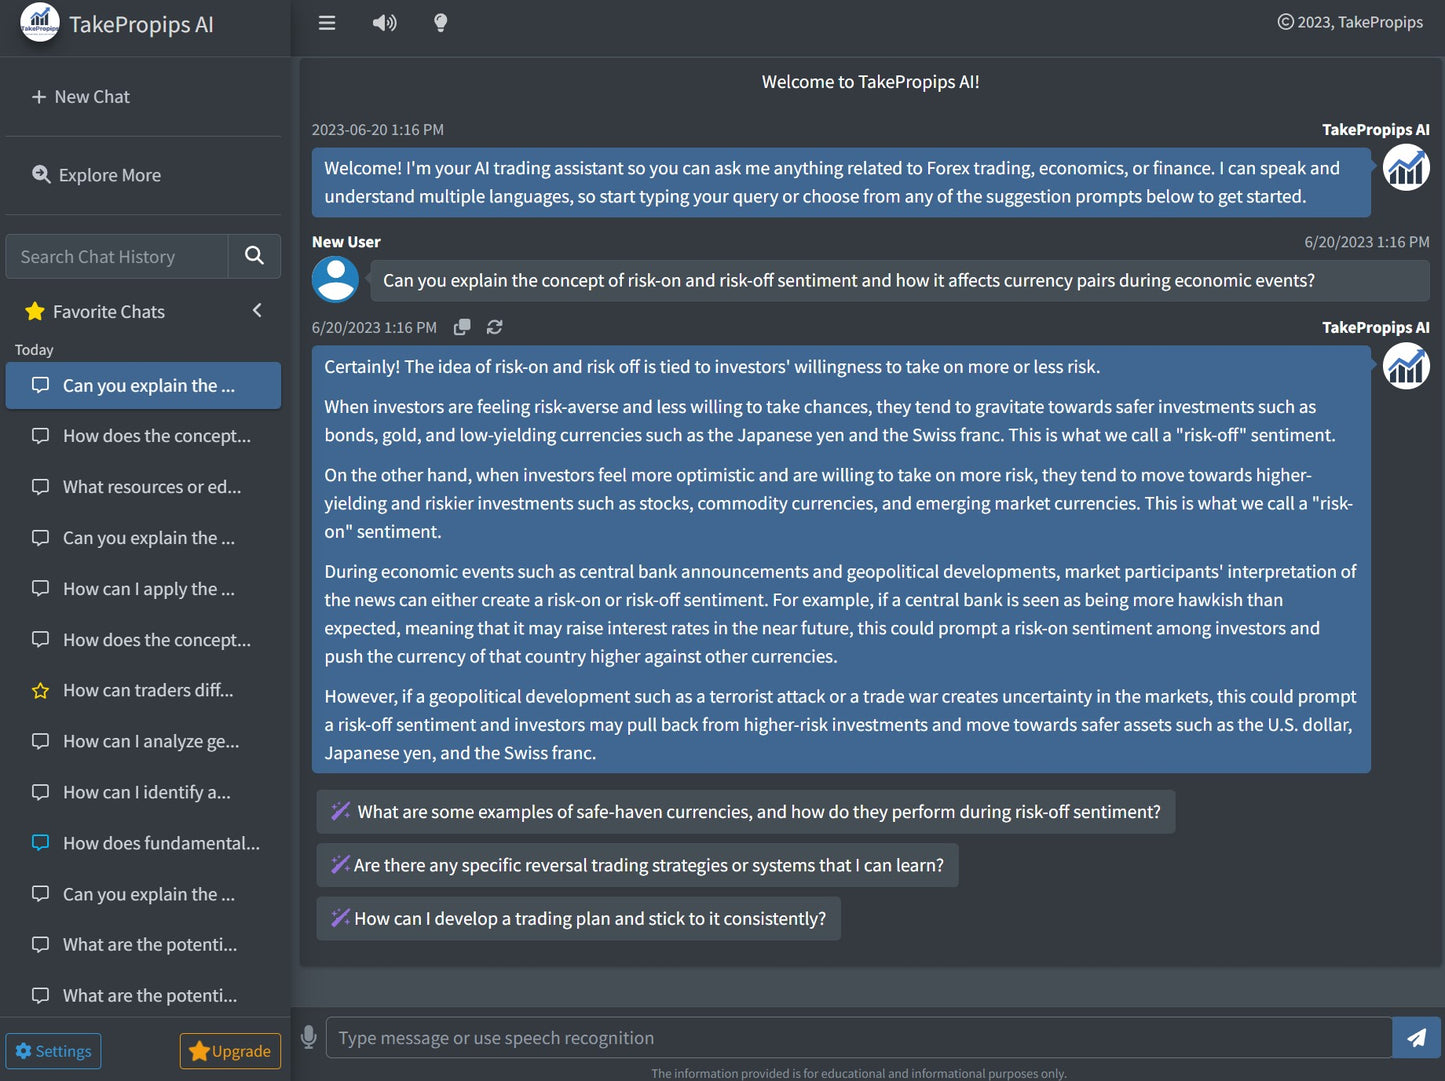Image resolution: width=1445 pixels, height=1081 pixels.
Task: Open the "How can I identify a..." chat
Action: tap(143, 792)
